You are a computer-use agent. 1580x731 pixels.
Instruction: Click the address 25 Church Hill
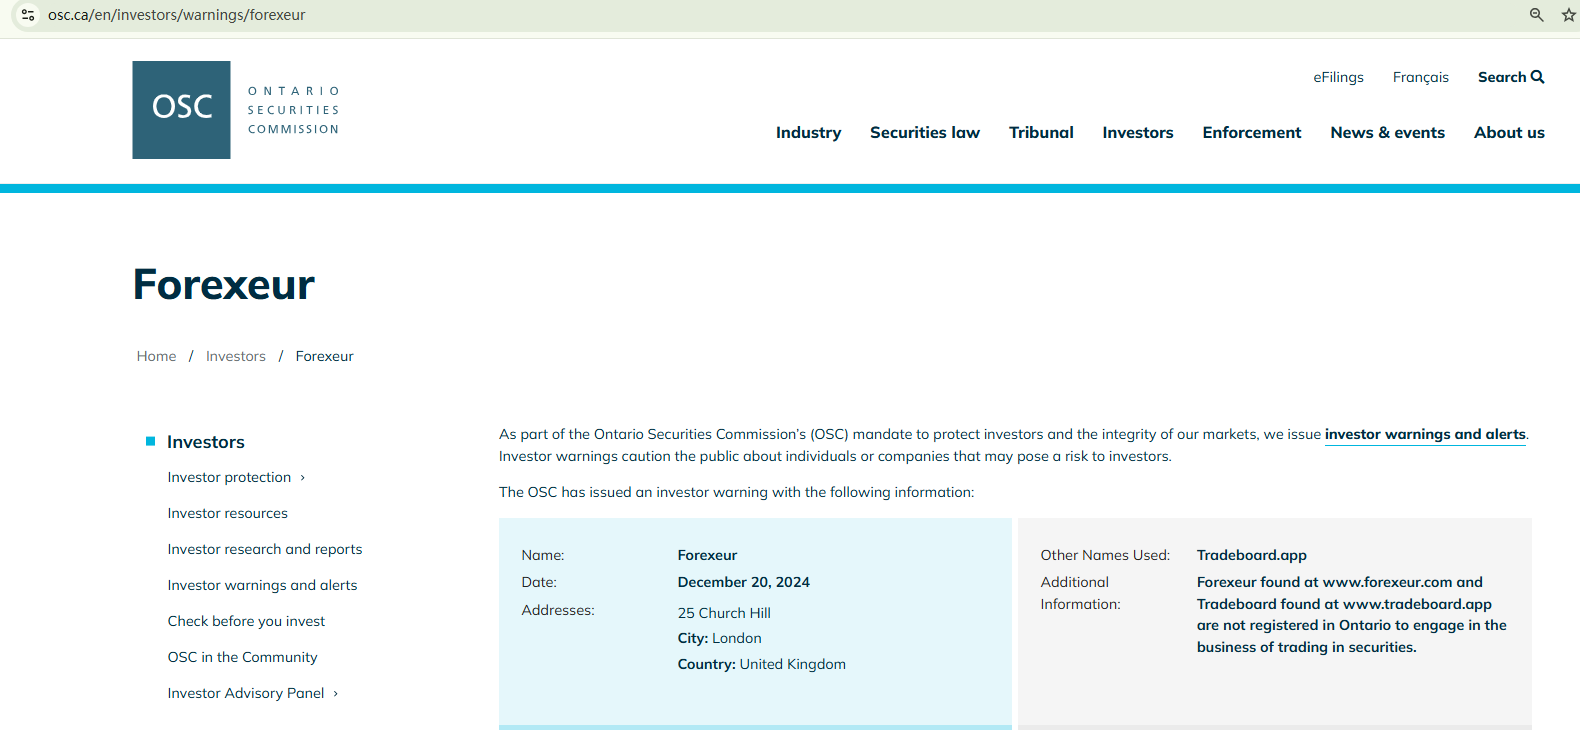[x=724, y=613]
